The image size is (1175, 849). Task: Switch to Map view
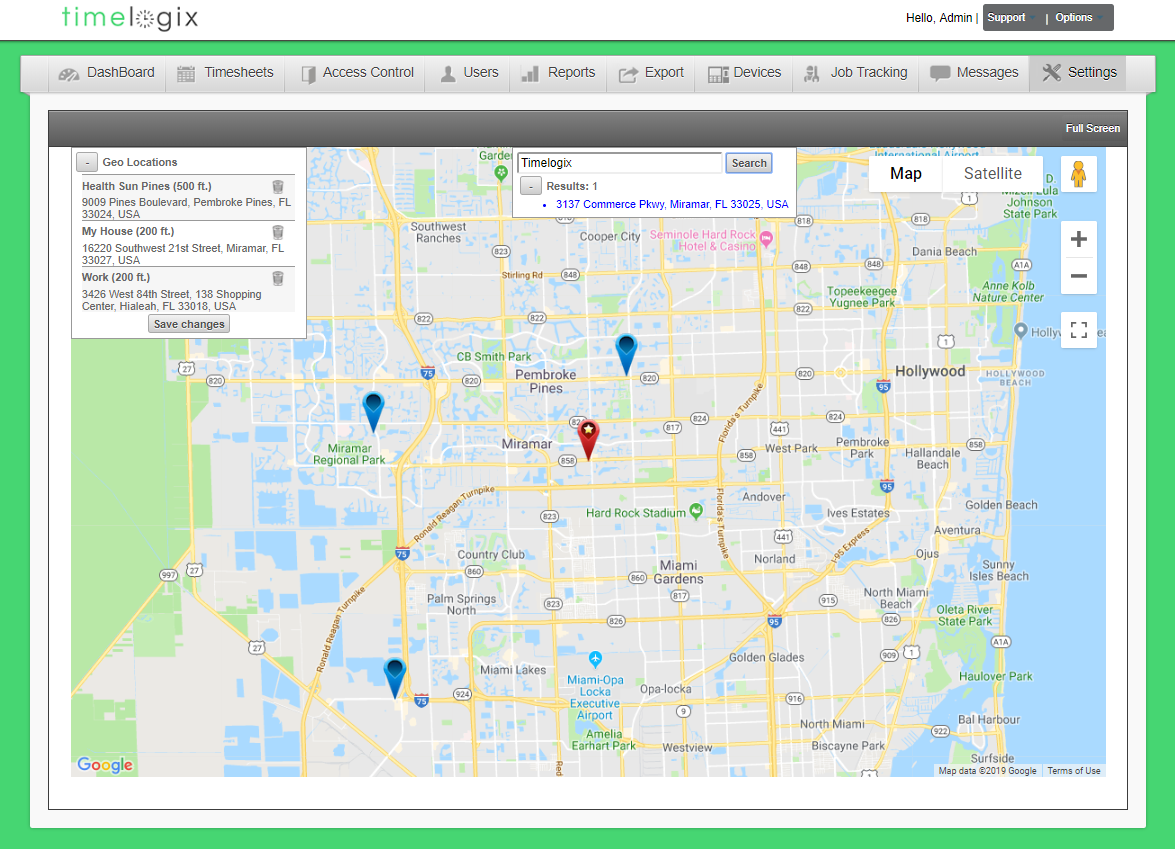905,173
